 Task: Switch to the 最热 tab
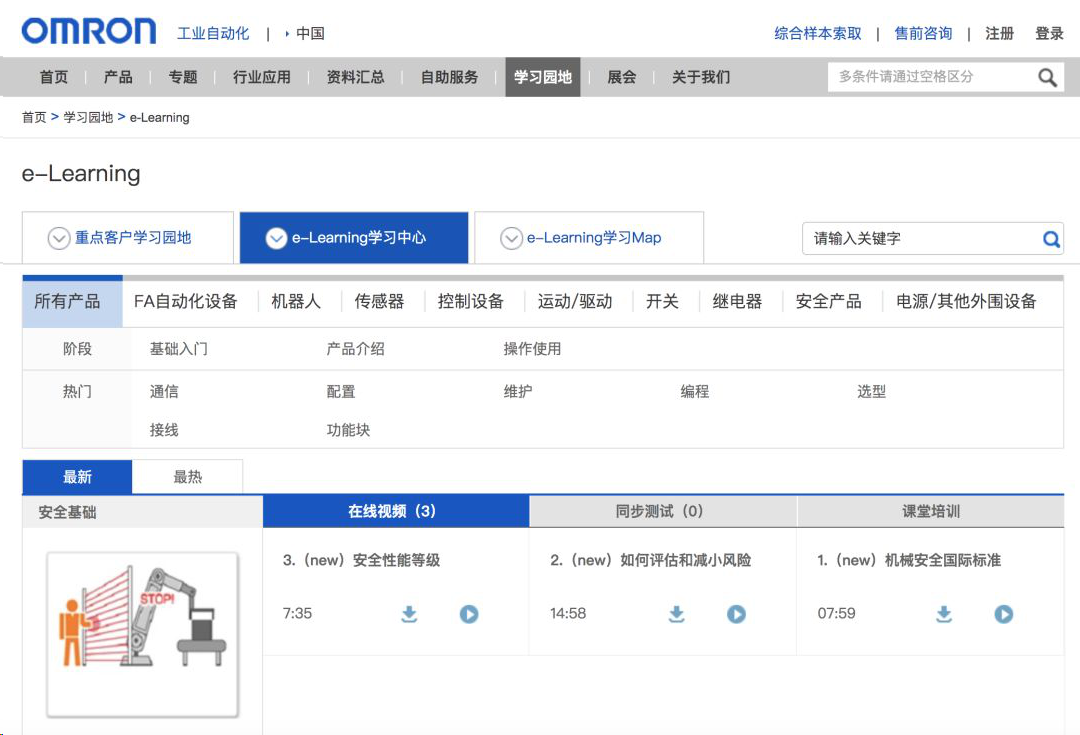point(188,477)
